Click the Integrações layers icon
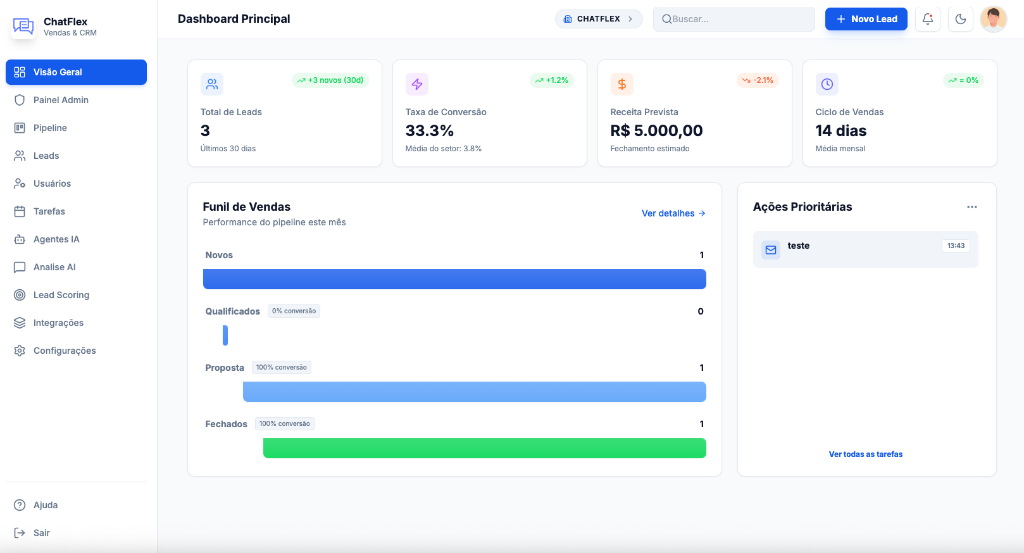 point(20,323)
